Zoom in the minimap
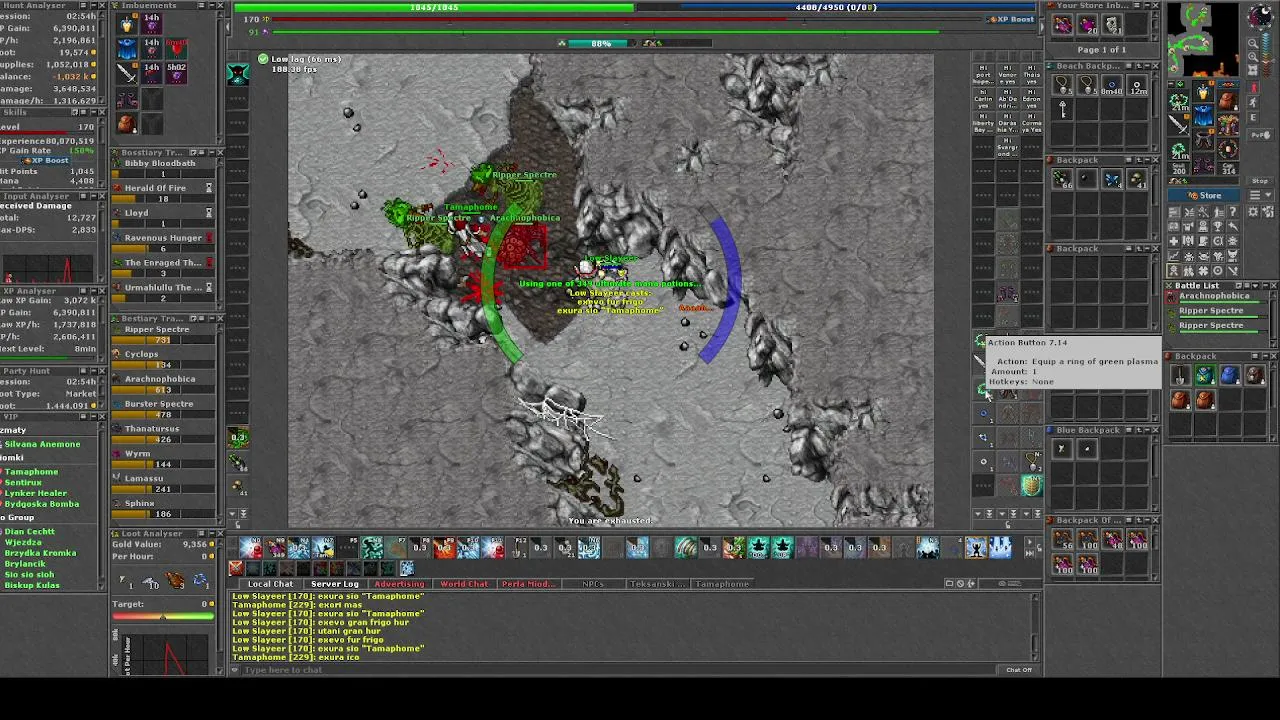 [x=1253, y=58]
